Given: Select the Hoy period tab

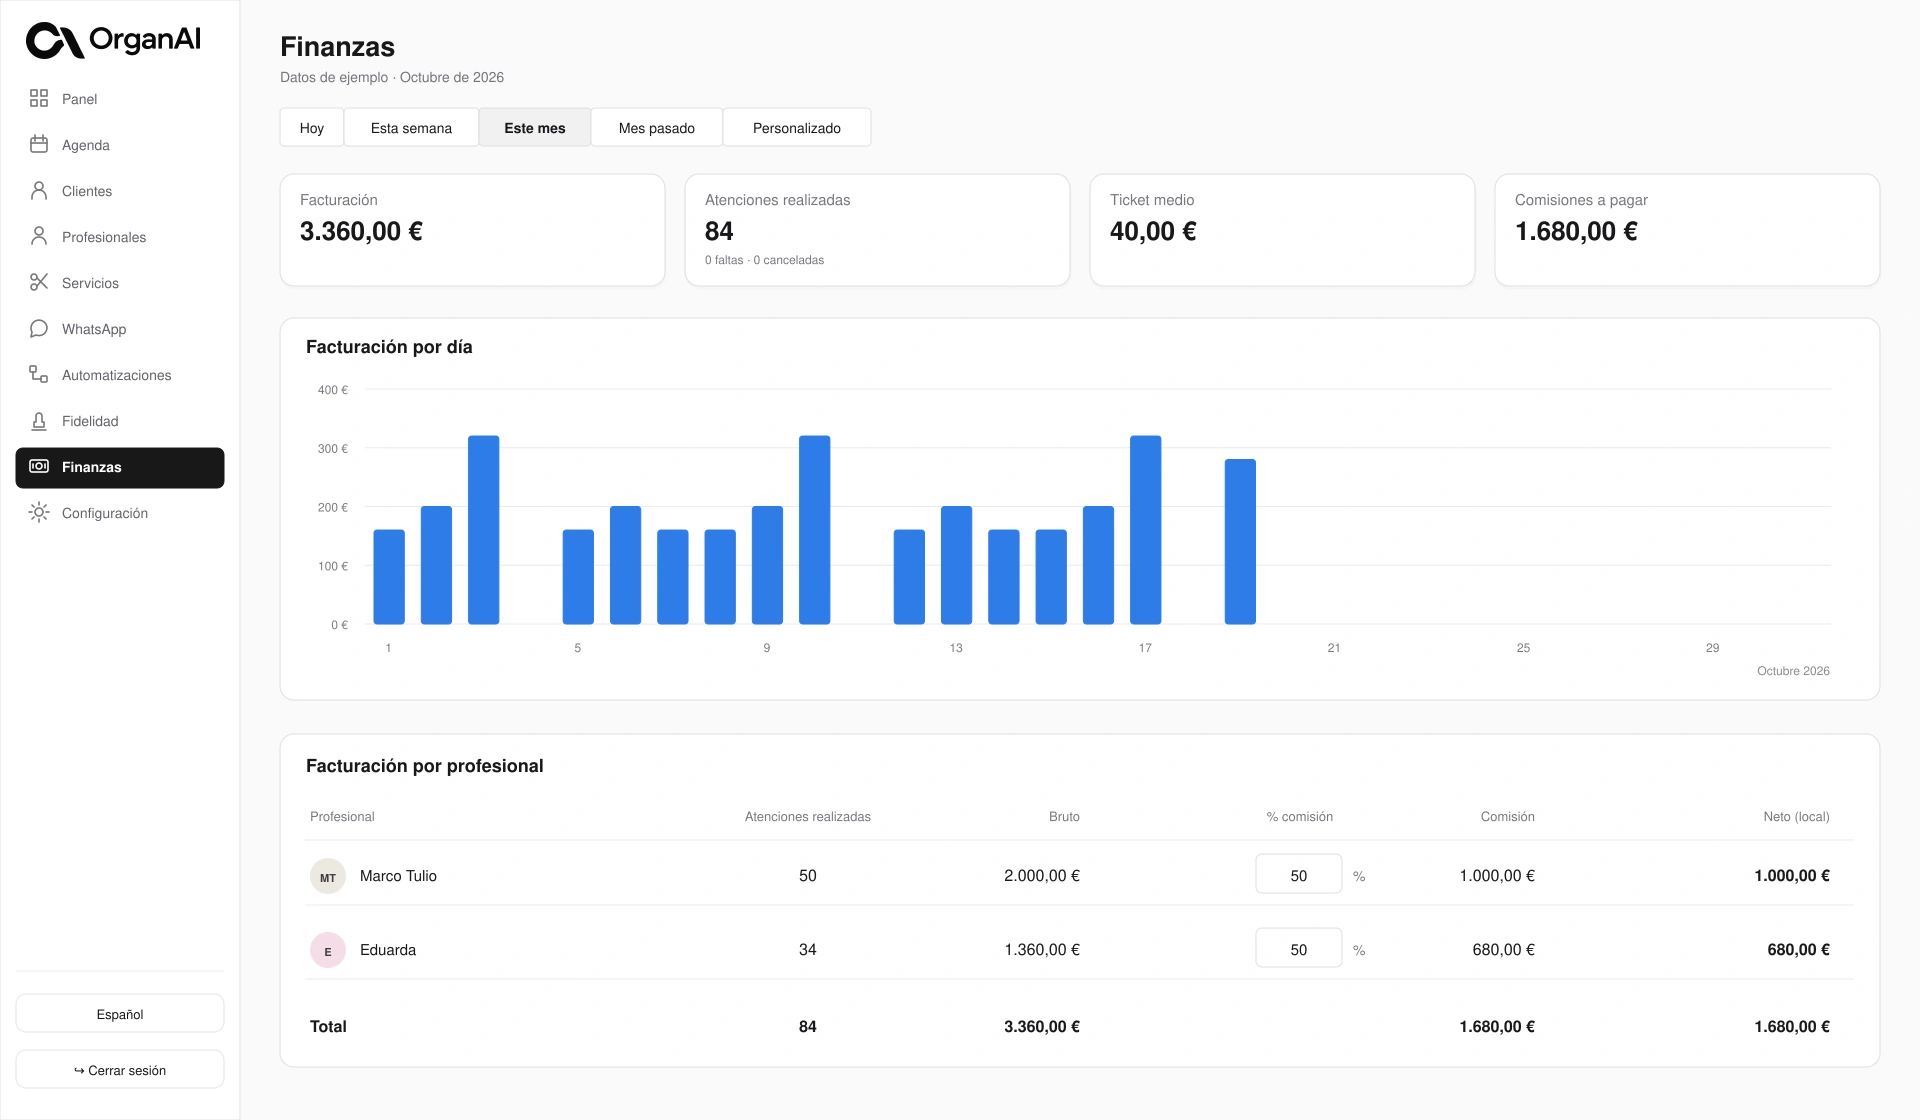Looking at the screenshot, I should pyautogui.click(x=312, y=128).
